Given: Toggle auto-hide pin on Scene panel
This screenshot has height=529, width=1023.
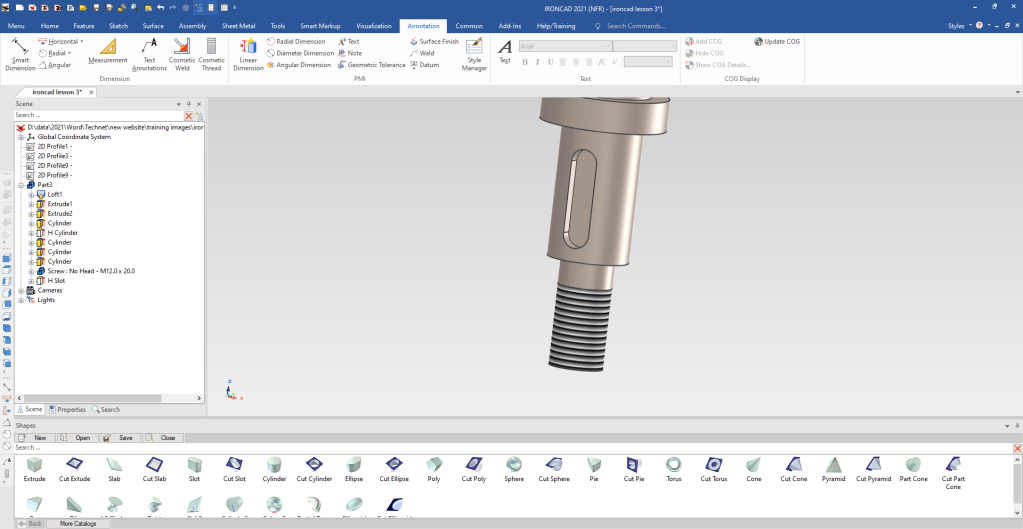Looking at the screenshot, I should (x=189, y=104).
